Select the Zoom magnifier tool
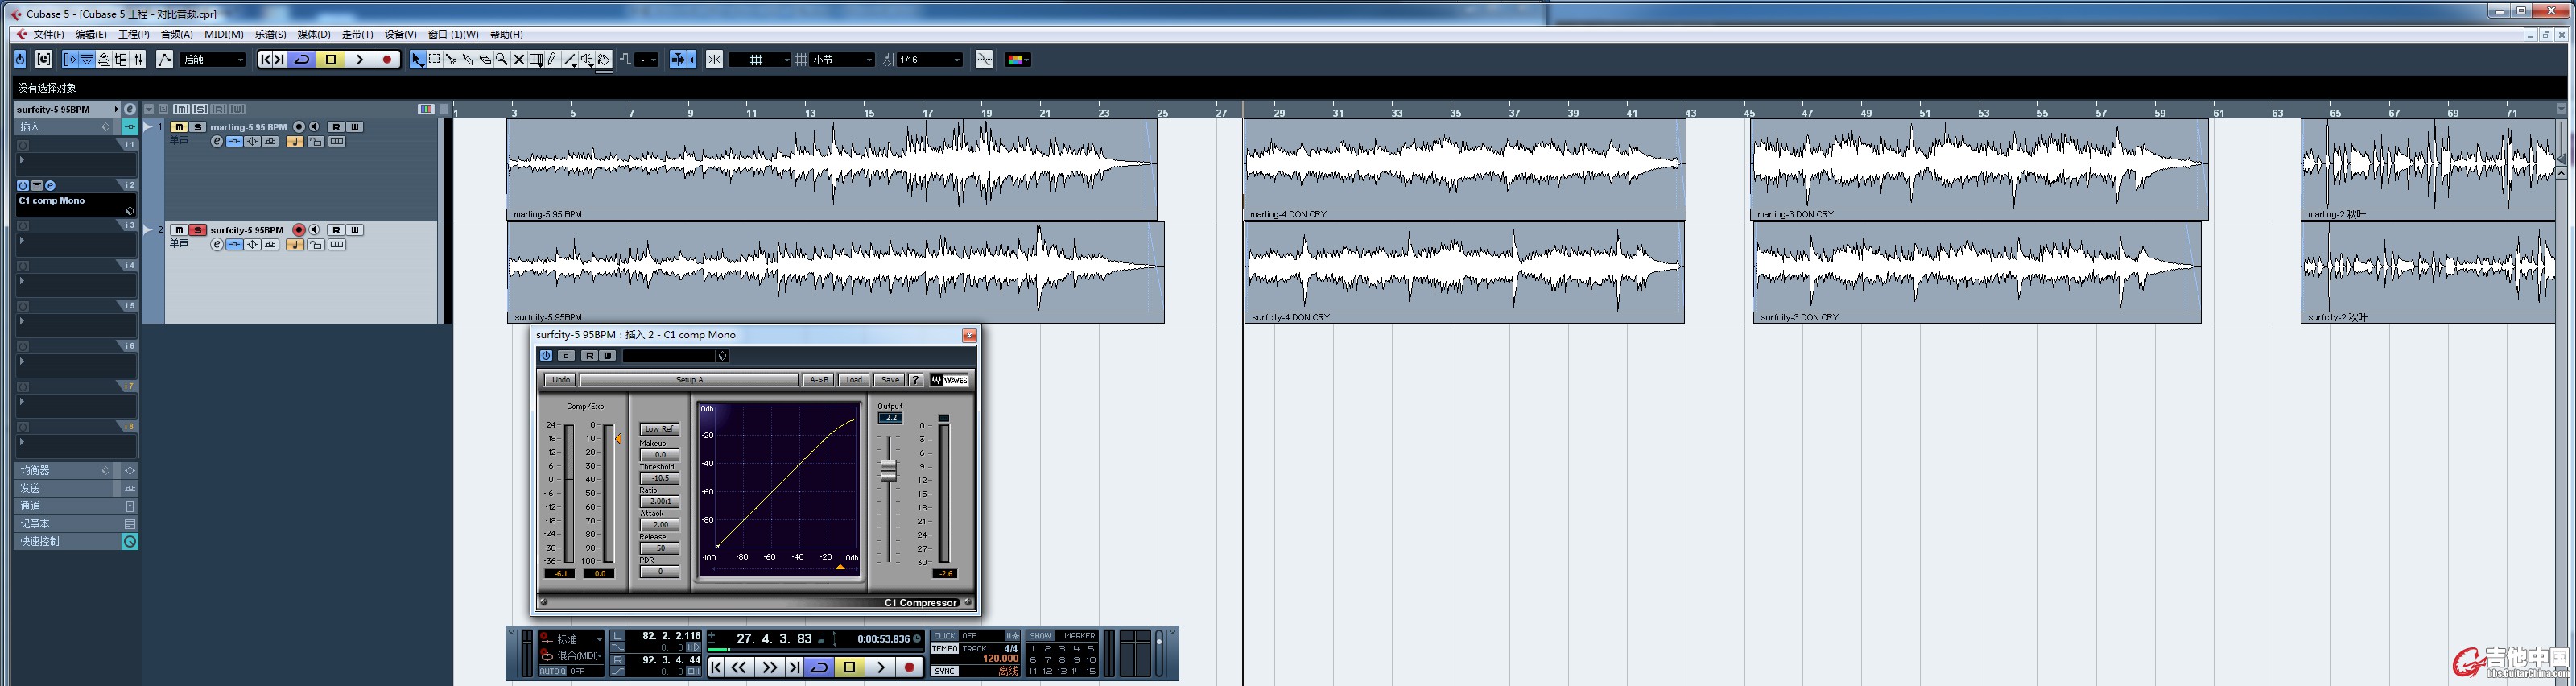2576x686 pixels. click(502, 60)
